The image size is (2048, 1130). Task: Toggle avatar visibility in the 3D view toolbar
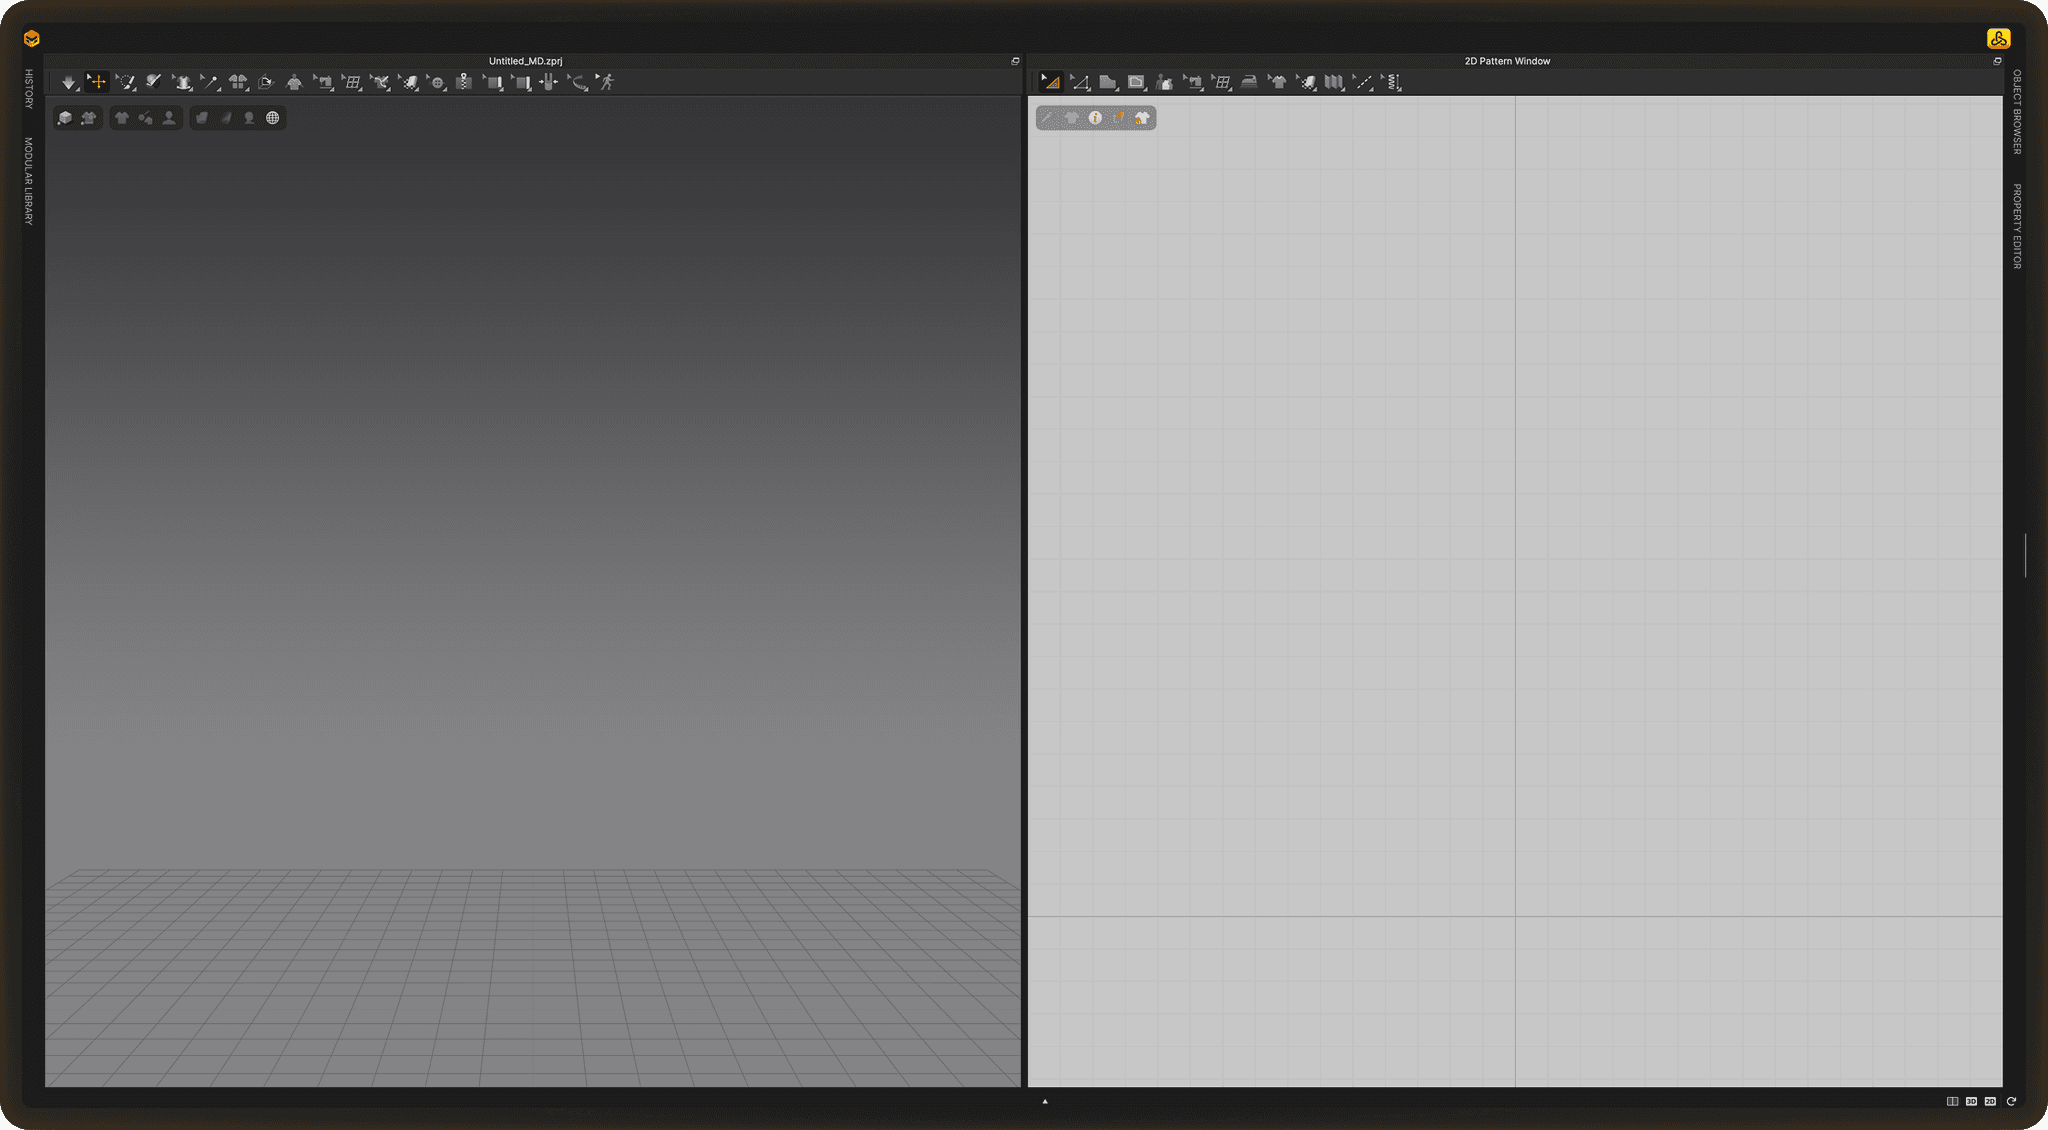(x=168, y=117)
